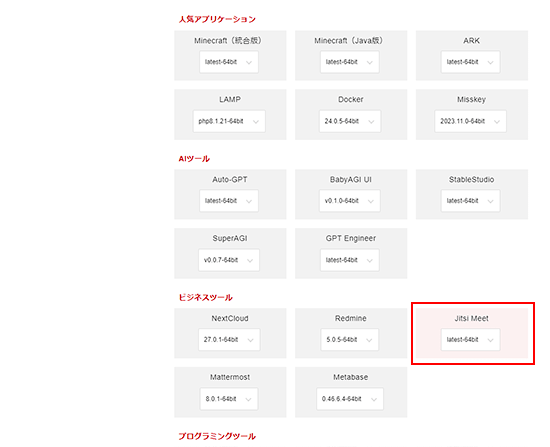Click the ビジネスツール section heading
550x447 pixels.
[206, 298]
